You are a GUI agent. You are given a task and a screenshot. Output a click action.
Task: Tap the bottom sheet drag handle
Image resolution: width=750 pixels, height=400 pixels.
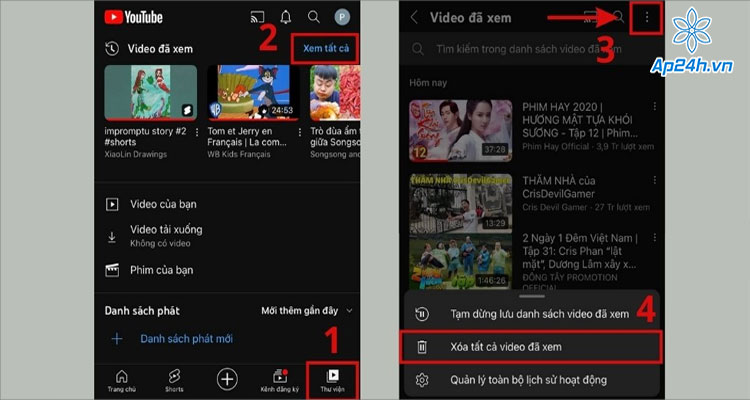click(532, 297)
